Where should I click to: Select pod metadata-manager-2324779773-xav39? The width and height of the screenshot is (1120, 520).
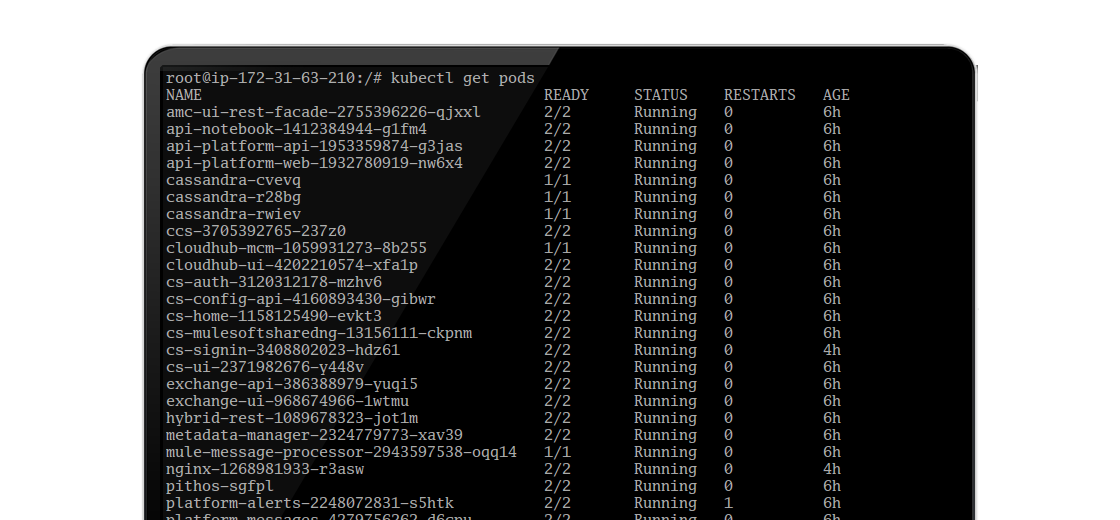tap(314, 435)
